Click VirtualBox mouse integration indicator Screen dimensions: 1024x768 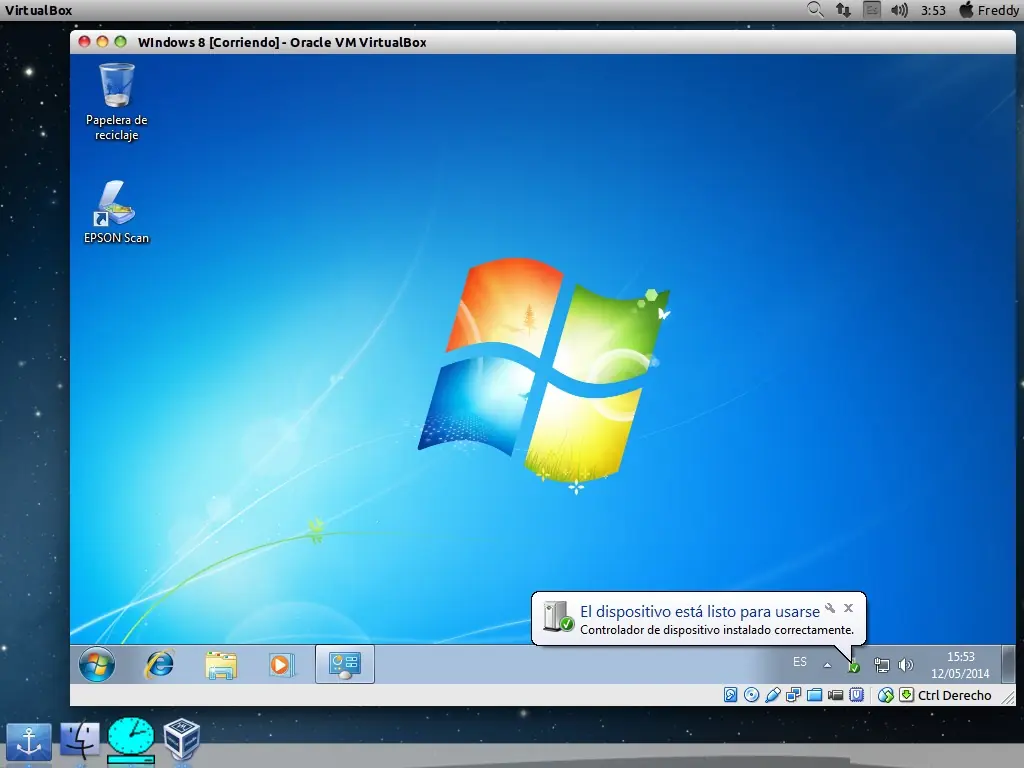[x=886, y=695]
